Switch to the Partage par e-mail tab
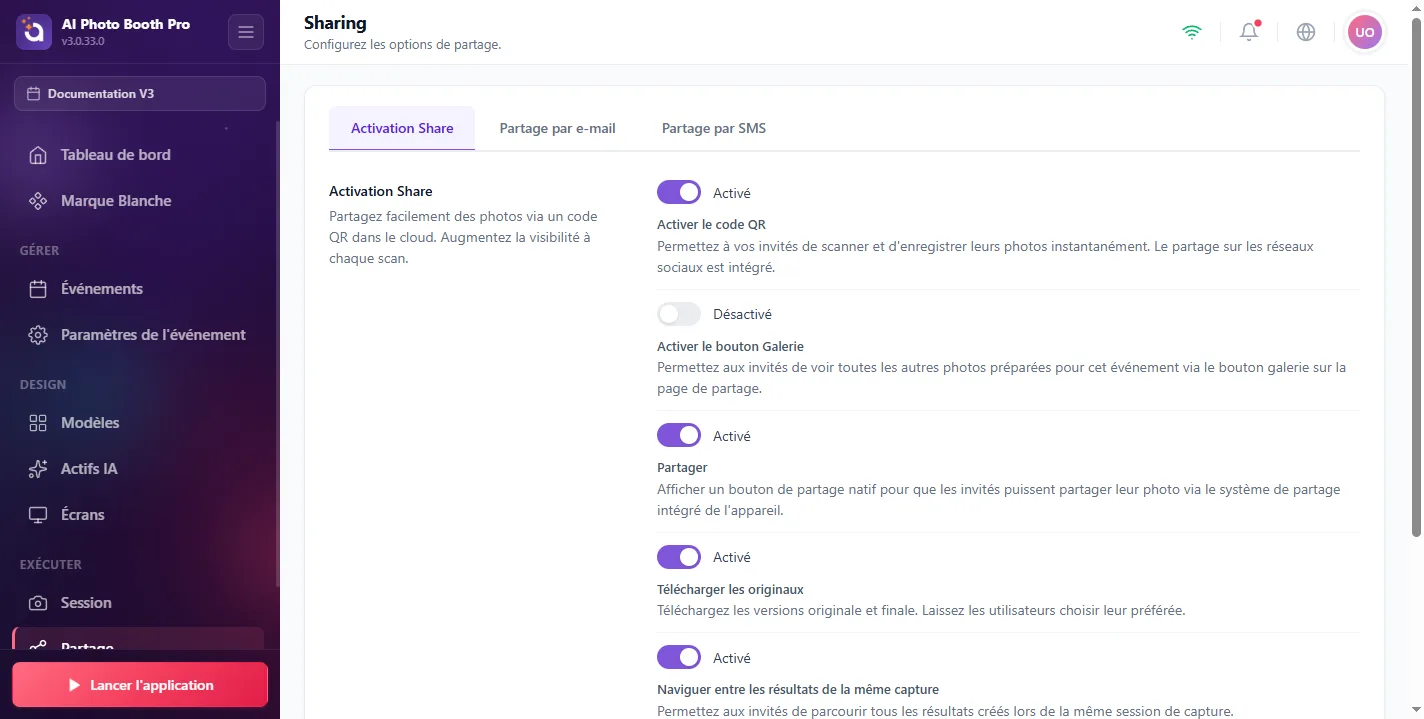This screenshot has width=1424, height=719. click(x=557, y=128)
